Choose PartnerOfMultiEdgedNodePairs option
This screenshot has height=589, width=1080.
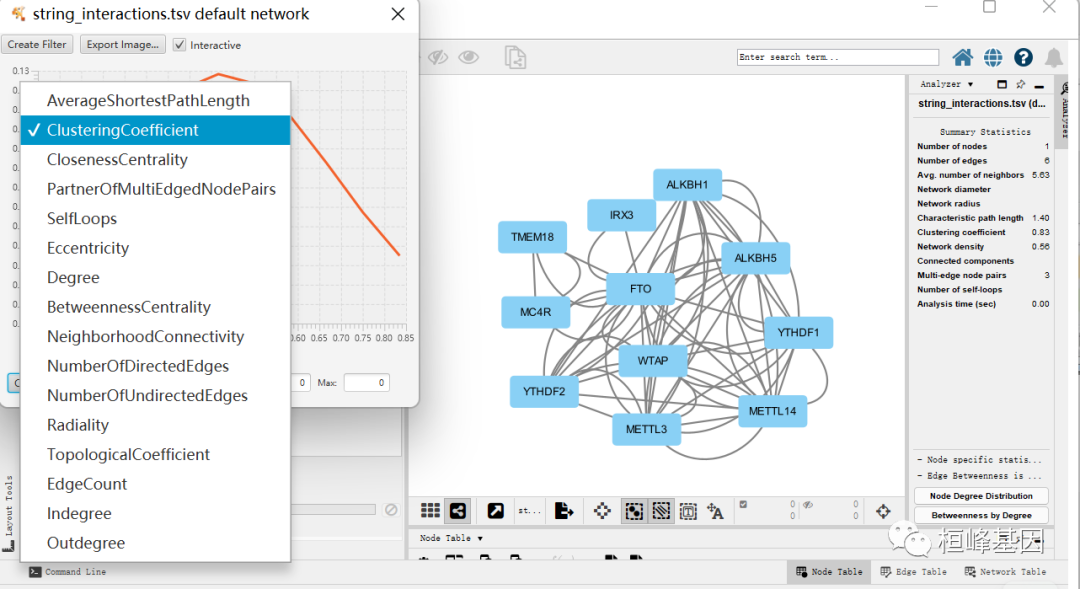[x=156, y=189]
